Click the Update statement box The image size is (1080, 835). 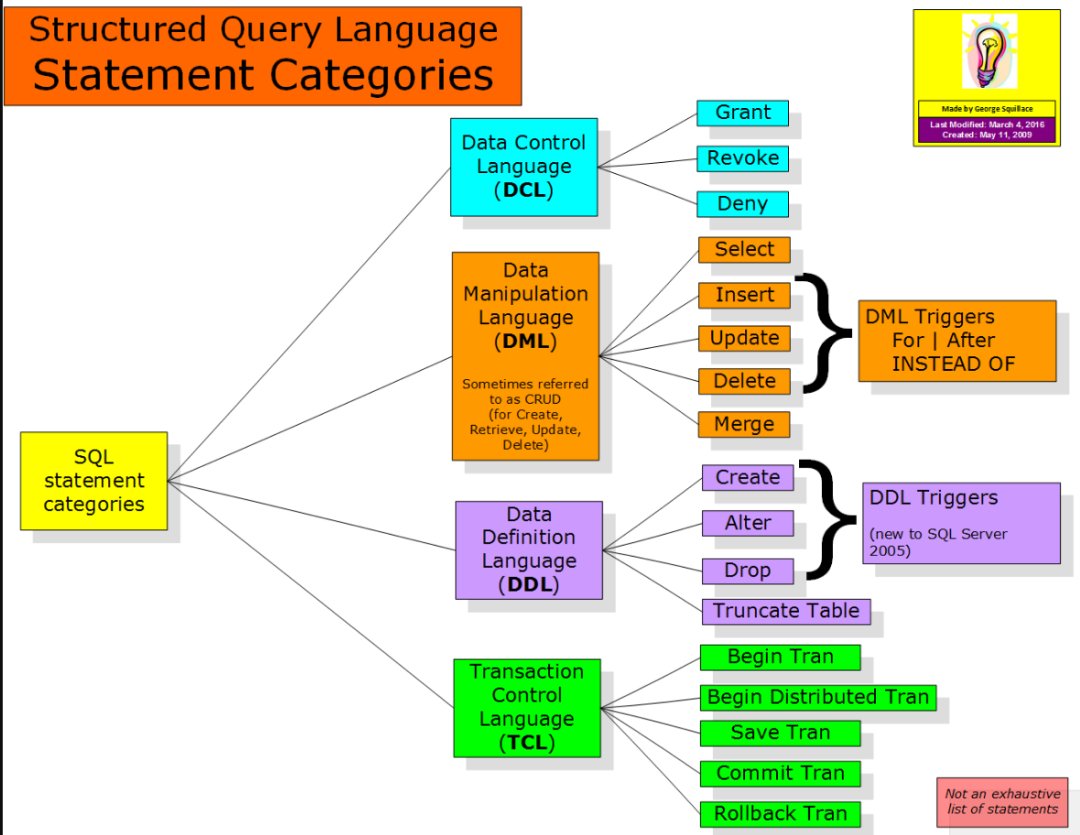tap(744, 338)
